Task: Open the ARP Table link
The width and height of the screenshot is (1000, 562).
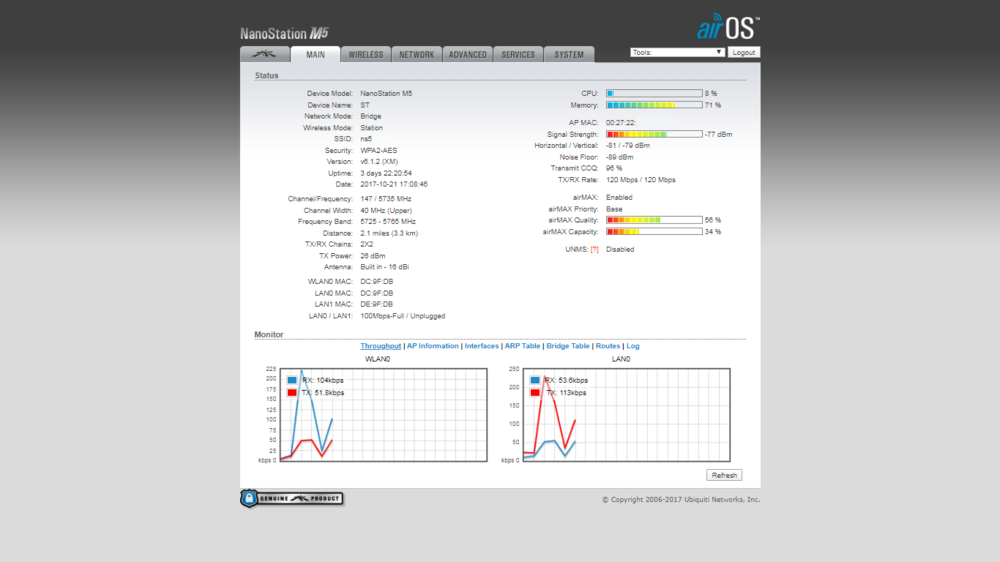Action: [522, 346]
